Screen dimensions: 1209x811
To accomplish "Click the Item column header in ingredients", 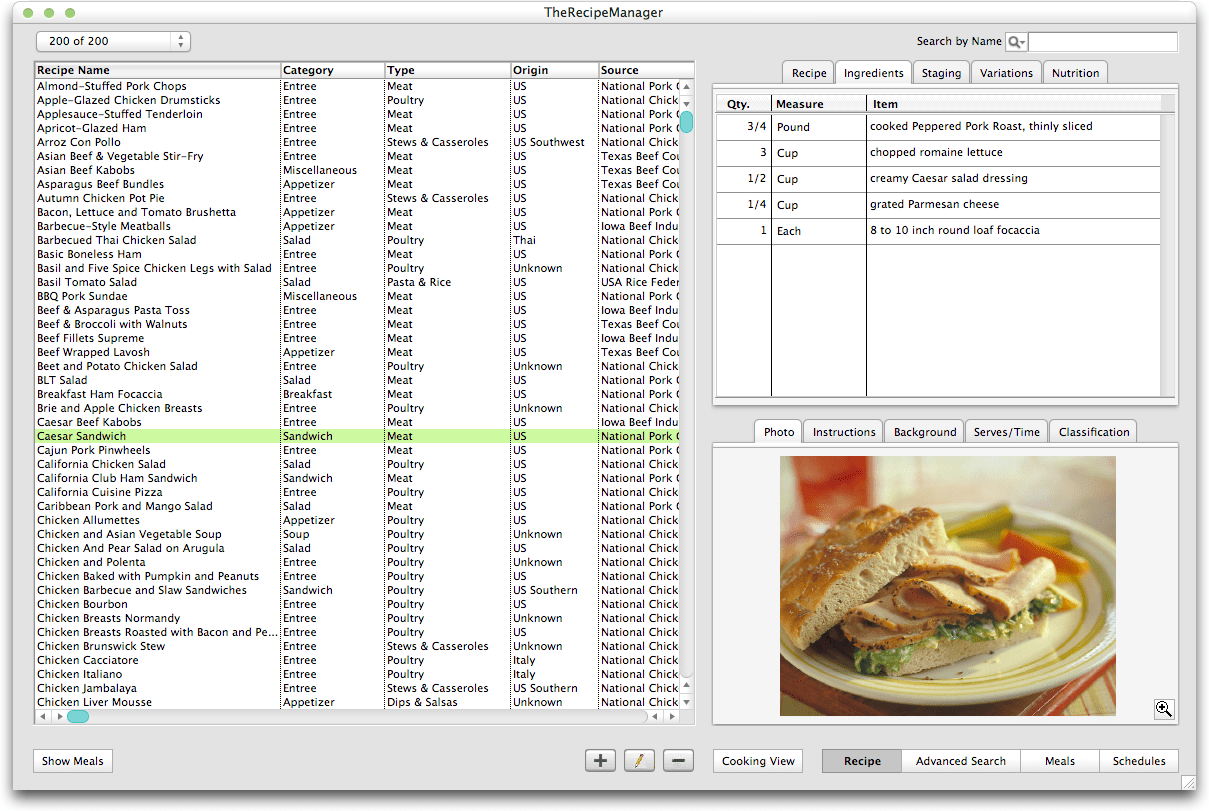I will pyautogui.click(x=1014, y=104).
